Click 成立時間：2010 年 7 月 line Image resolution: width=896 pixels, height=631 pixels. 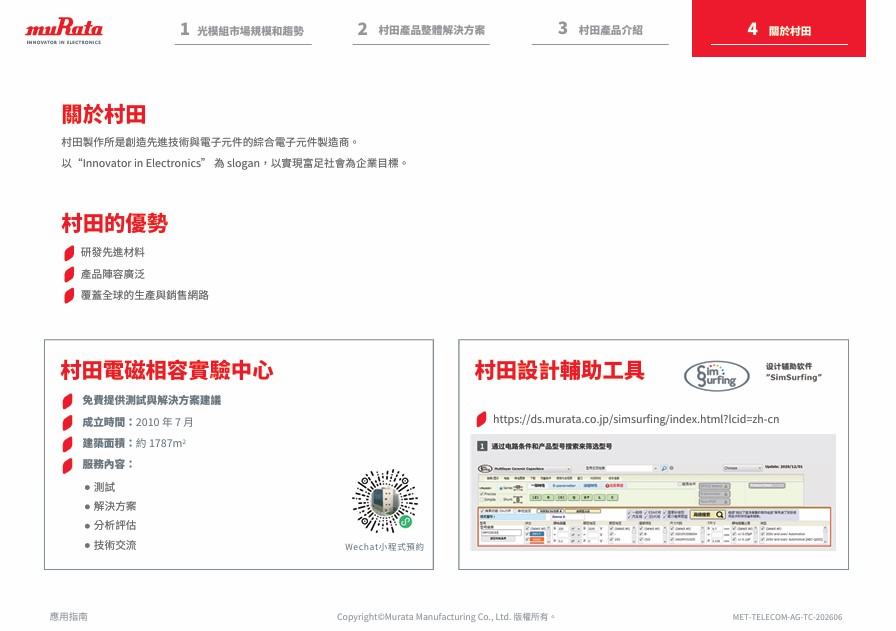(x=138, y=422)
